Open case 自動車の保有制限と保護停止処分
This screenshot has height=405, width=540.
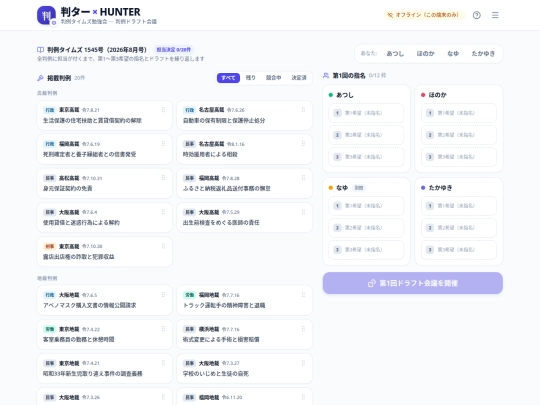245,115
